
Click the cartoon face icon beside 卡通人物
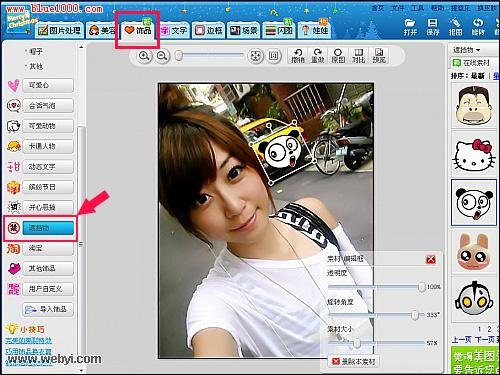(14, 146)
